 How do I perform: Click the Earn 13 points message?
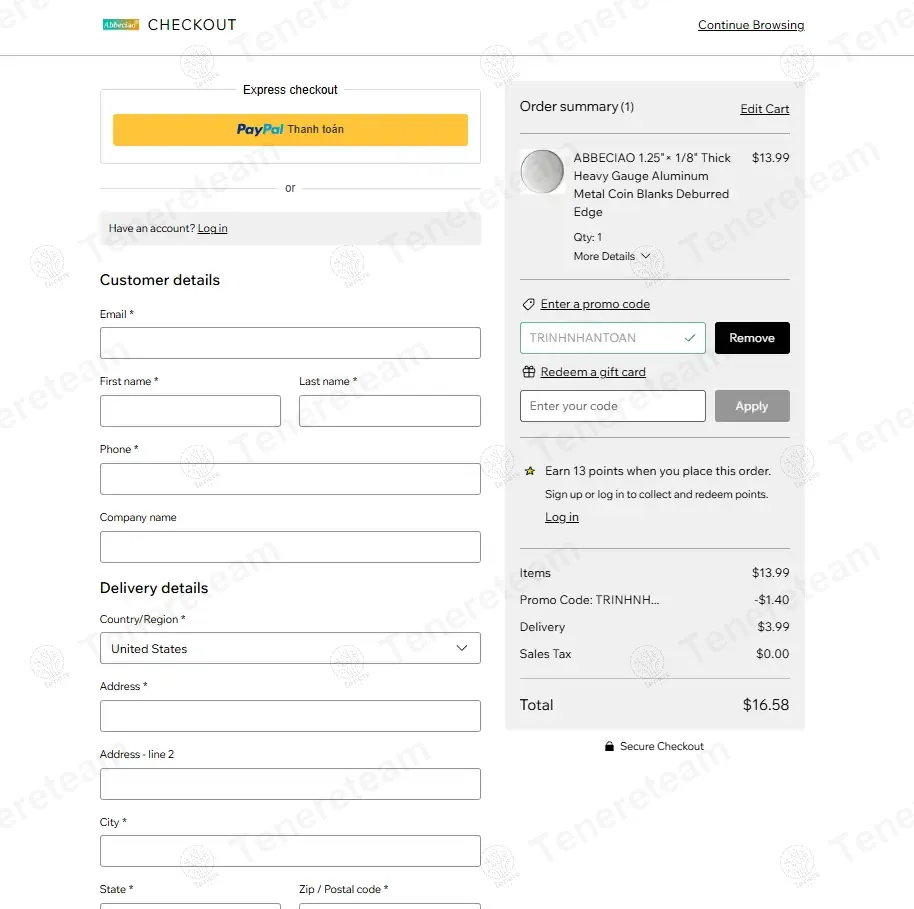point(658,471)
